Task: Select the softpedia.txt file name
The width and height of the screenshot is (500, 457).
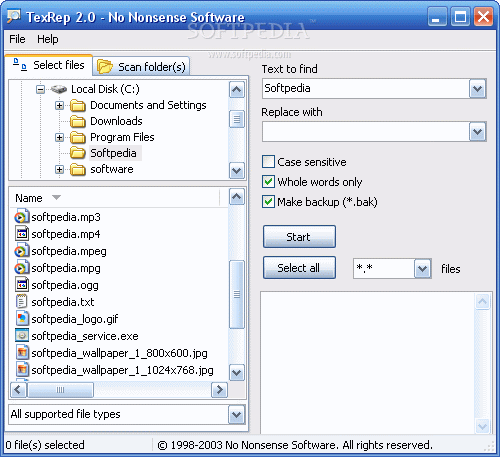Action: click(63, 302)
